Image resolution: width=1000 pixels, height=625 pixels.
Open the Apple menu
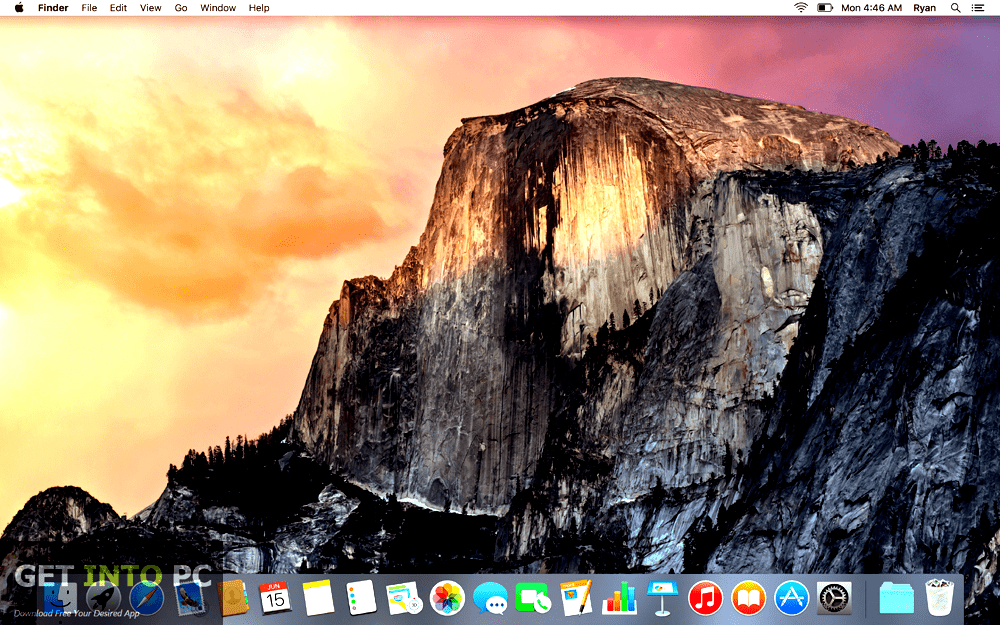(x=18, y=8)
